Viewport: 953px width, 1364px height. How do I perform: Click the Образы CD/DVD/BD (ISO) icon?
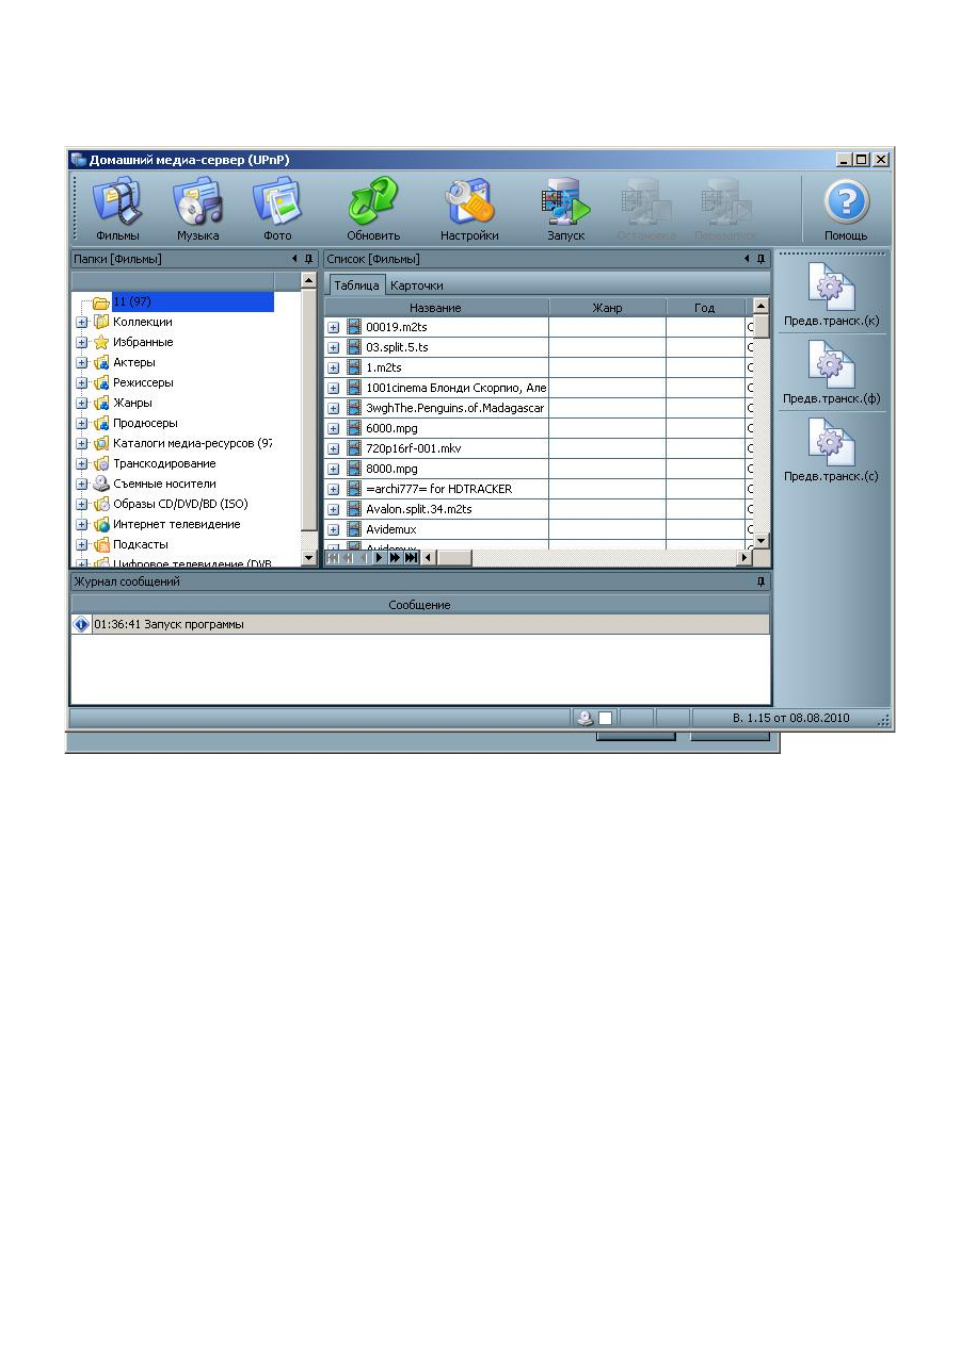click(101, 504)
